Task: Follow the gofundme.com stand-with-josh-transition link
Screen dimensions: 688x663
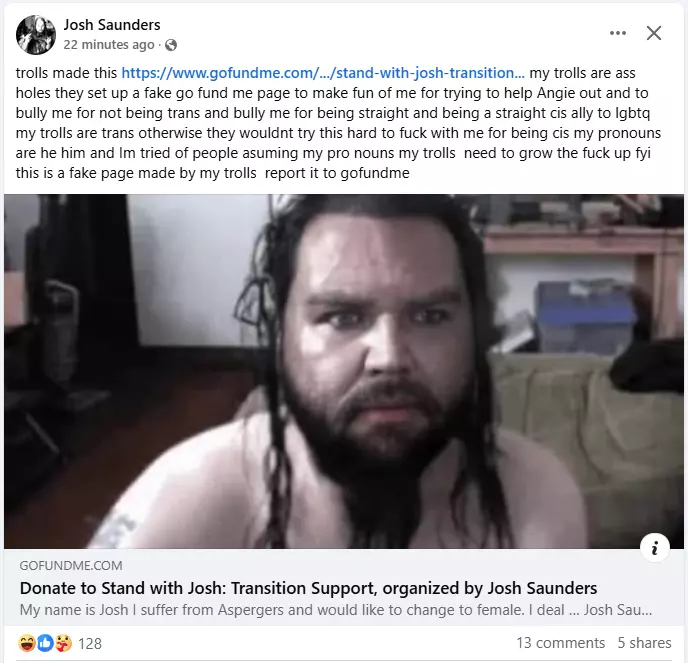Action: (x=322, y=73)
